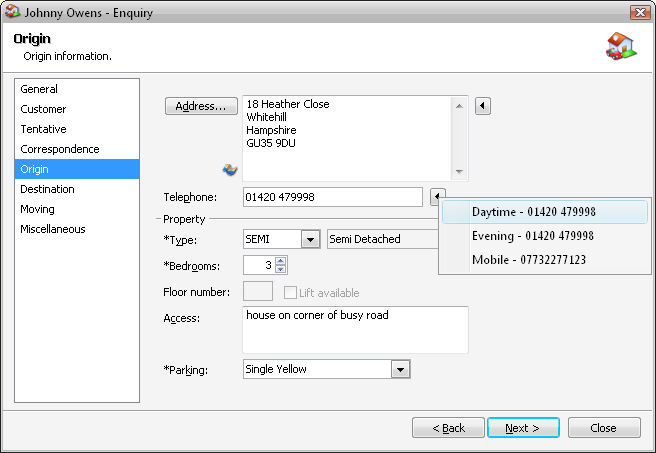Viewport: 656px width, 453px height.
Task: Click the house icon in the header
Action: 620,46
